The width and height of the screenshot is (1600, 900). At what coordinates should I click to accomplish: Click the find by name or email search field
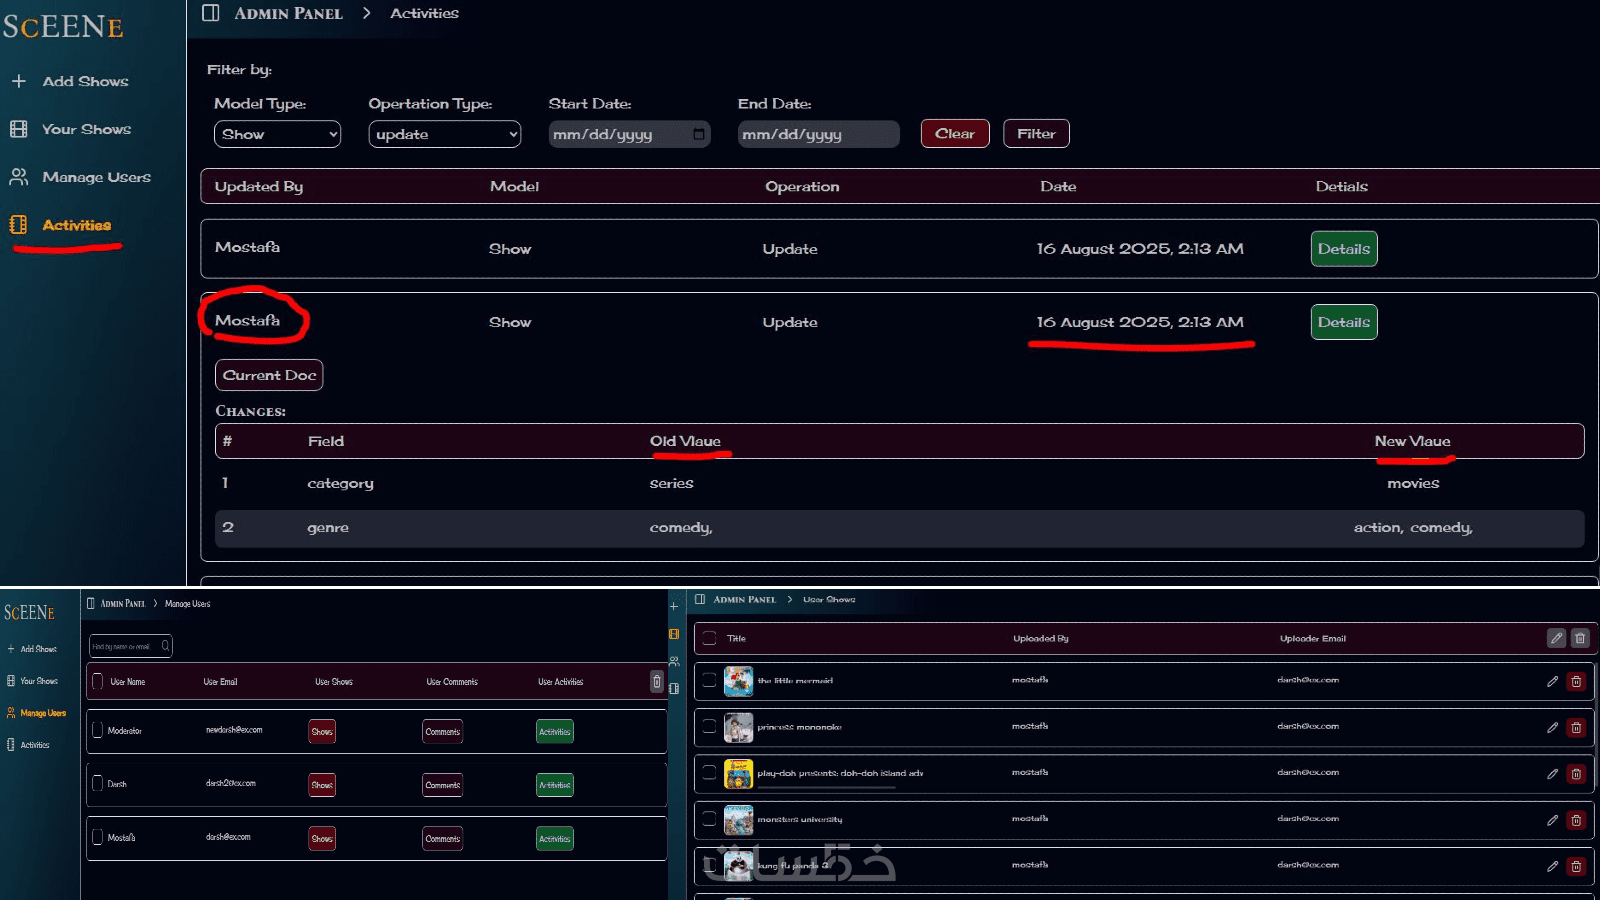(131, 646)
